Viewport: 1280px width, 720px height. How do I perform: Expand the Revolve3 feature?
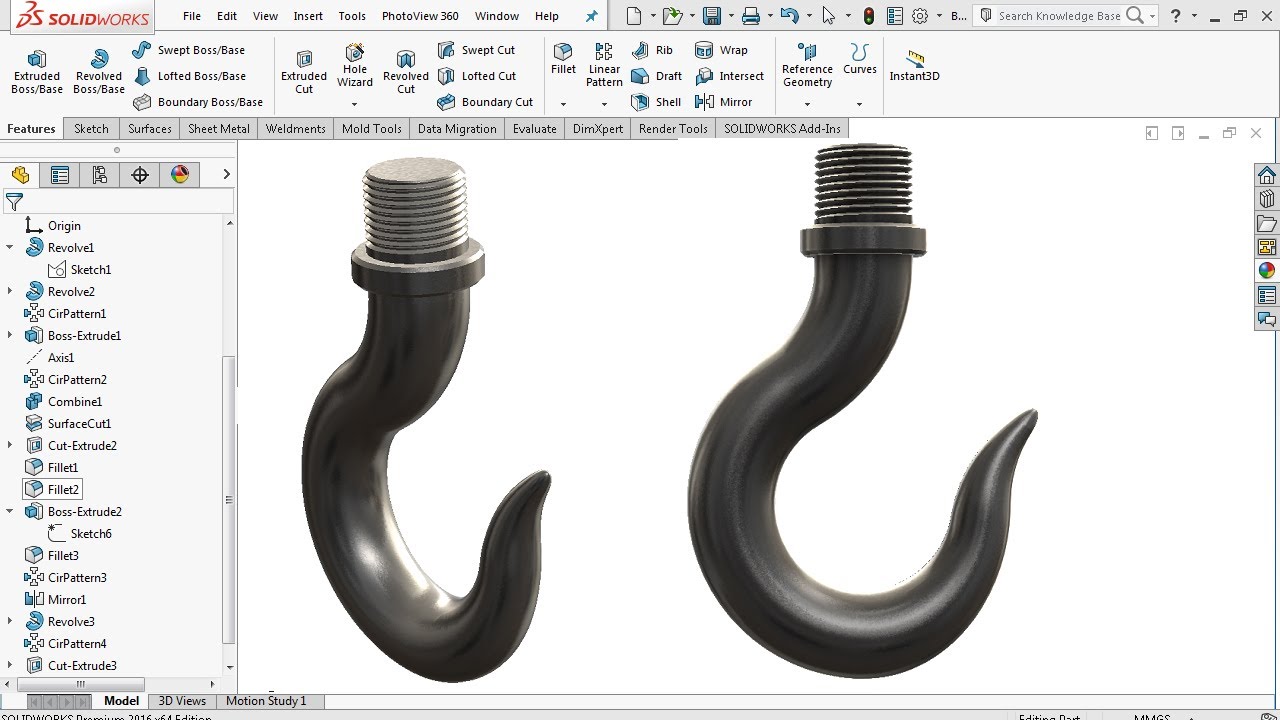[10, 621]
